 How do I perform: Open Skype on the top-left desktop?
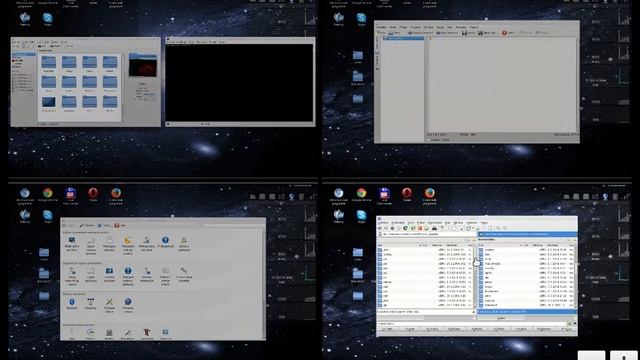(x=47, y=18)
